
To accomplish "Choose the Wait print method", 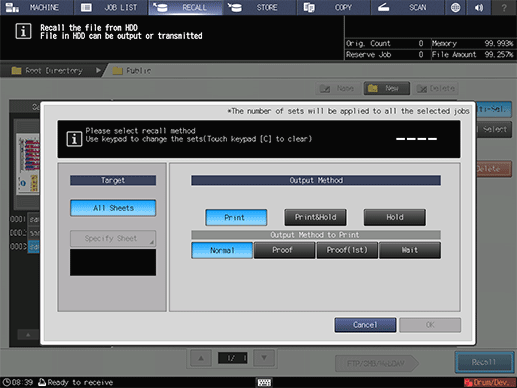I will [x=410, y=250].
